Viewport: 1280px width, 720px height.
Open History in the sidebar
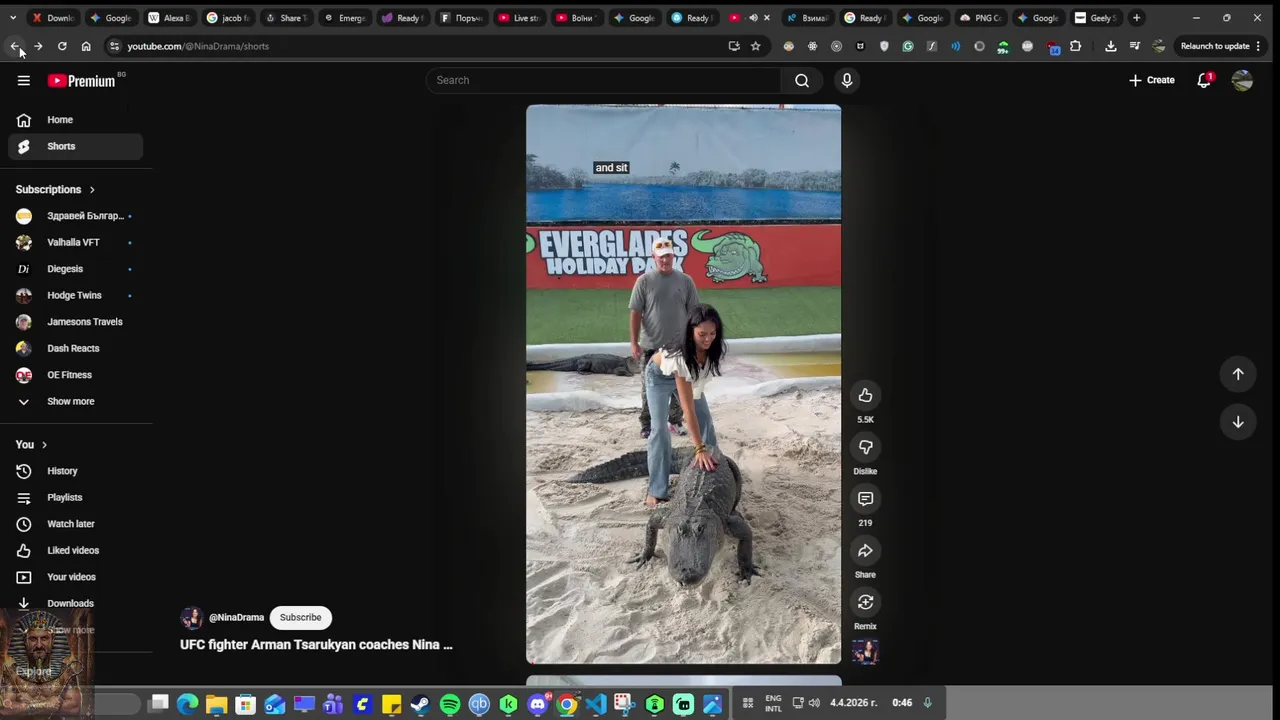[x=76, y=471]
